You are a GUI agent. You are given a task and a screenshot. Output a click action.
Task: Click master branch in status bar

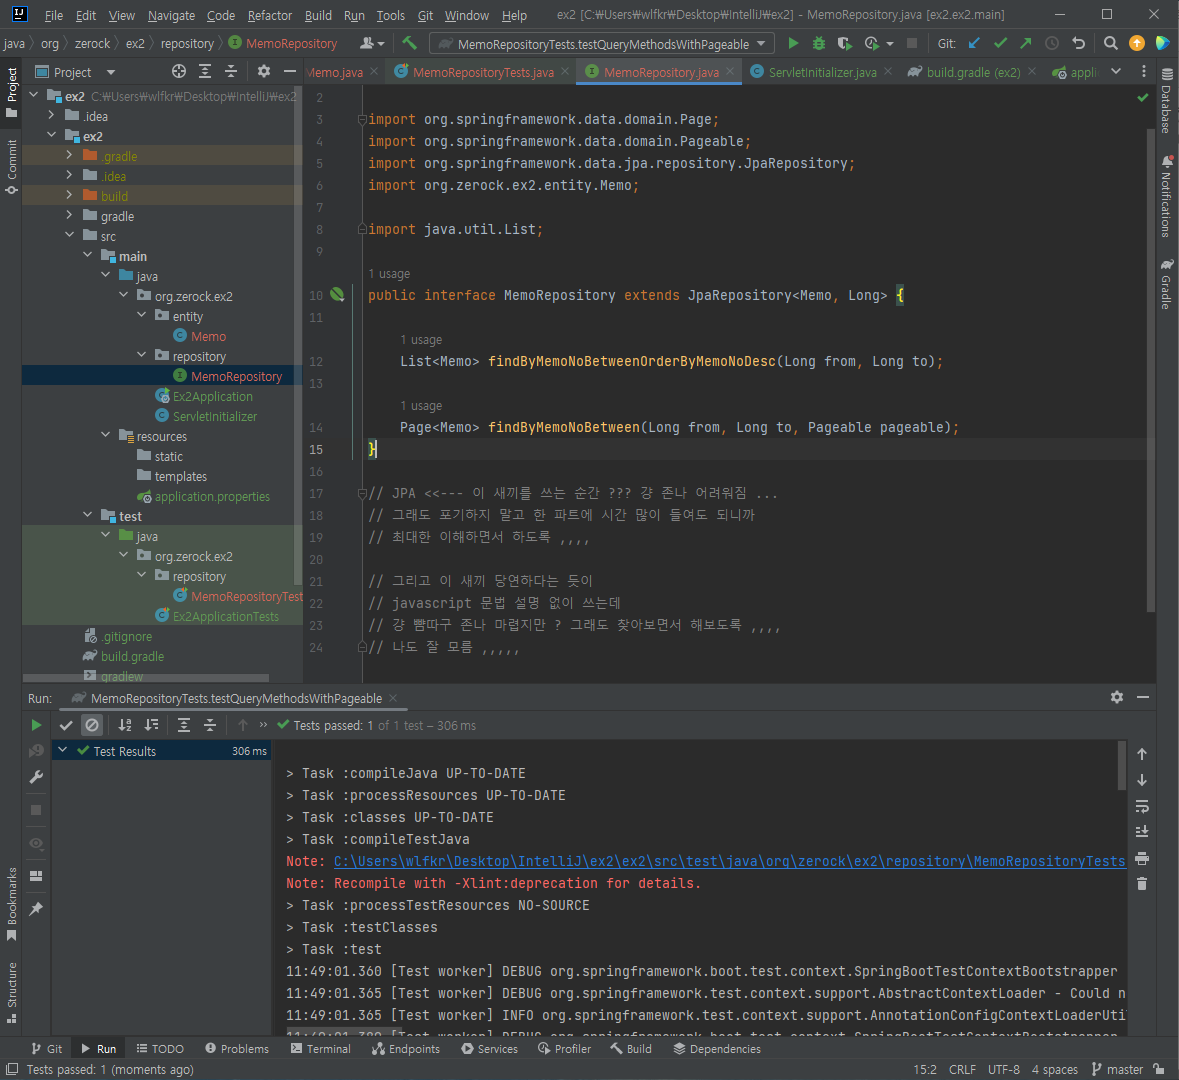1118,1069
